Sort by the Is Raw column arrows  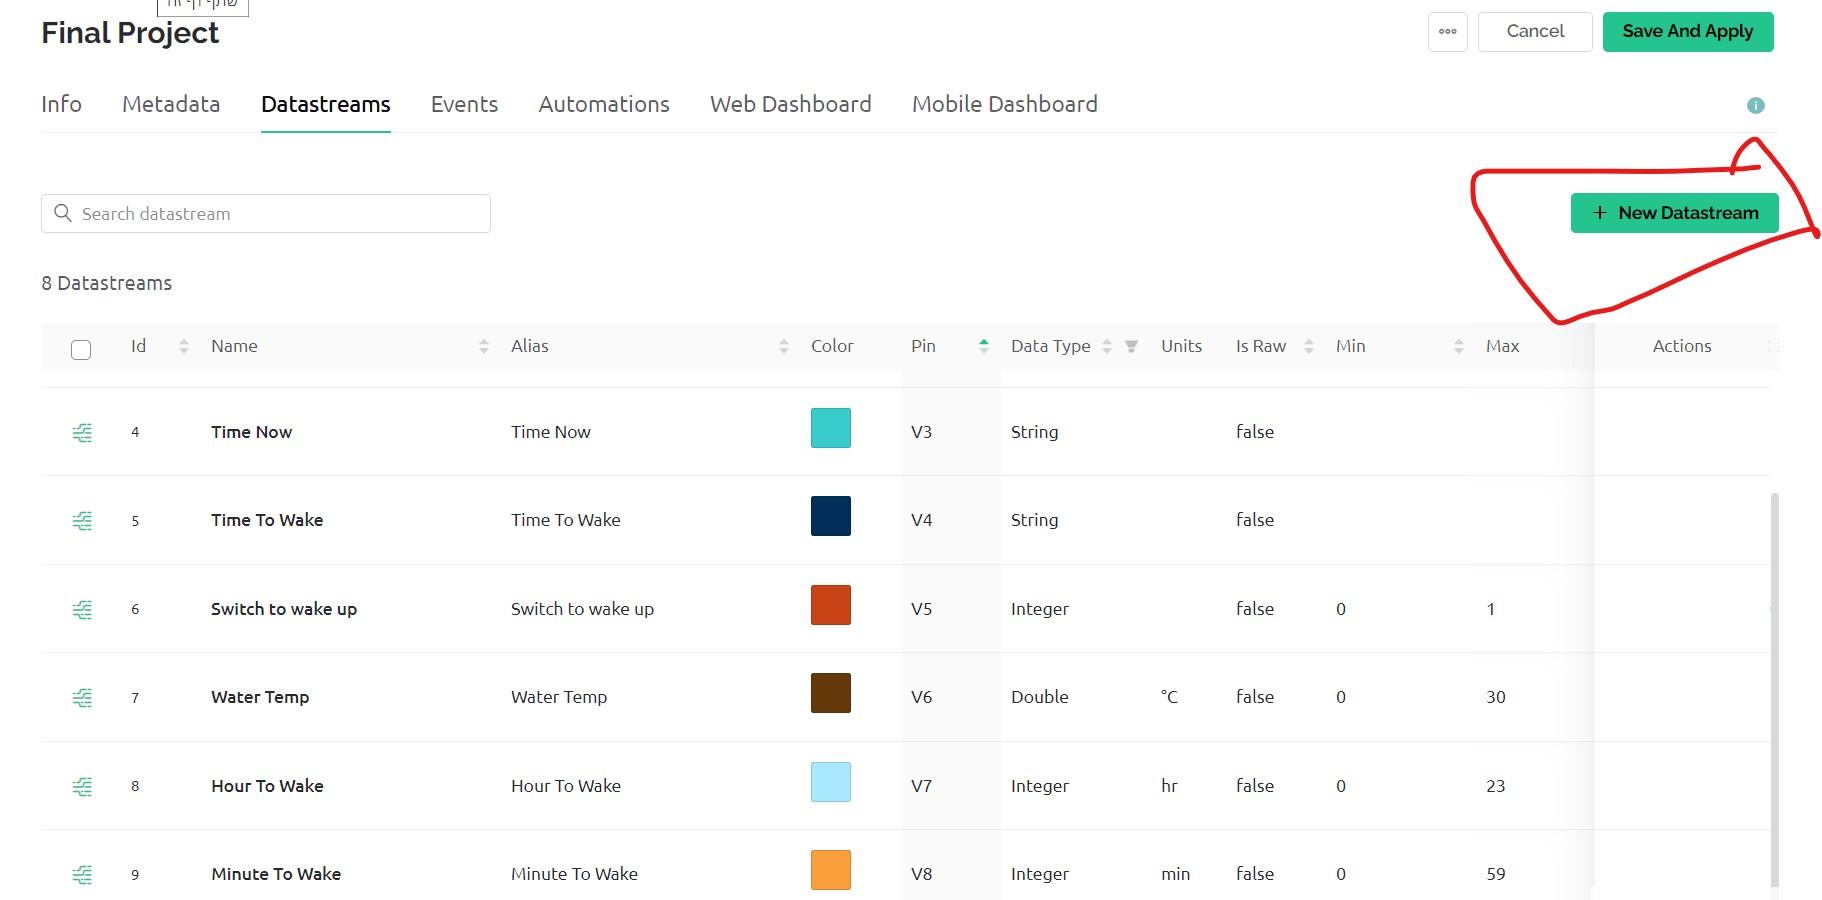click(x=1308, y=346)
